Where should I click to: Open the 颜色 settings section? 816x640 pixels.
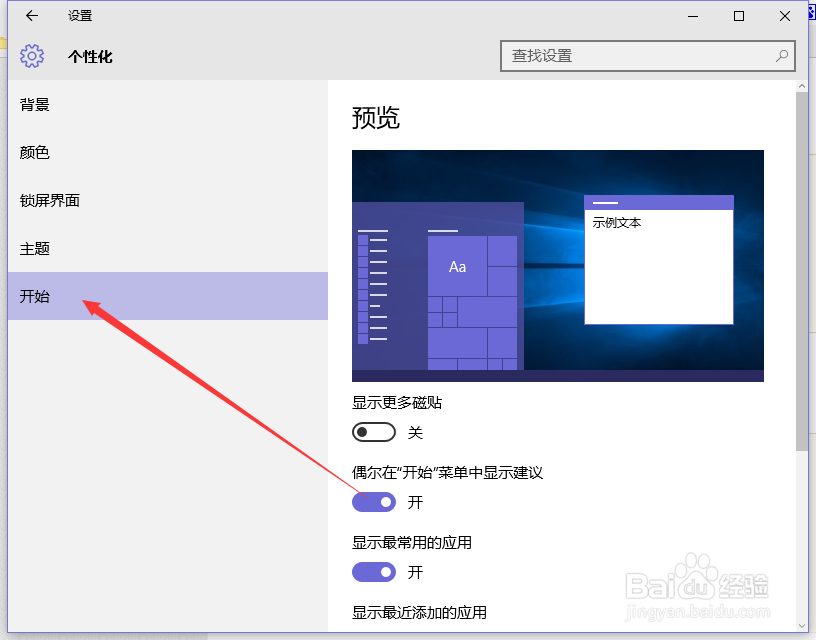[35, 152]
